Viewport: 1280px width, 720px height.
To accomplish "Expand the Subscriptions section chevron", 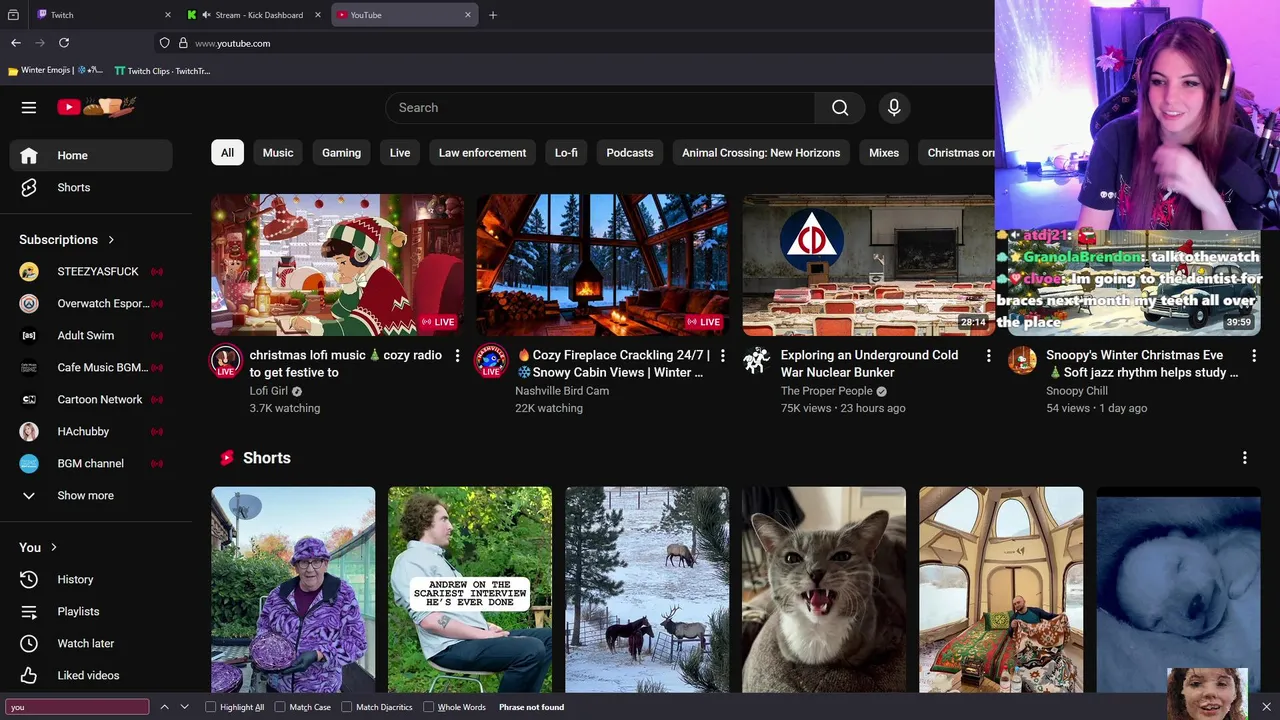I will [x=111, y=240].
